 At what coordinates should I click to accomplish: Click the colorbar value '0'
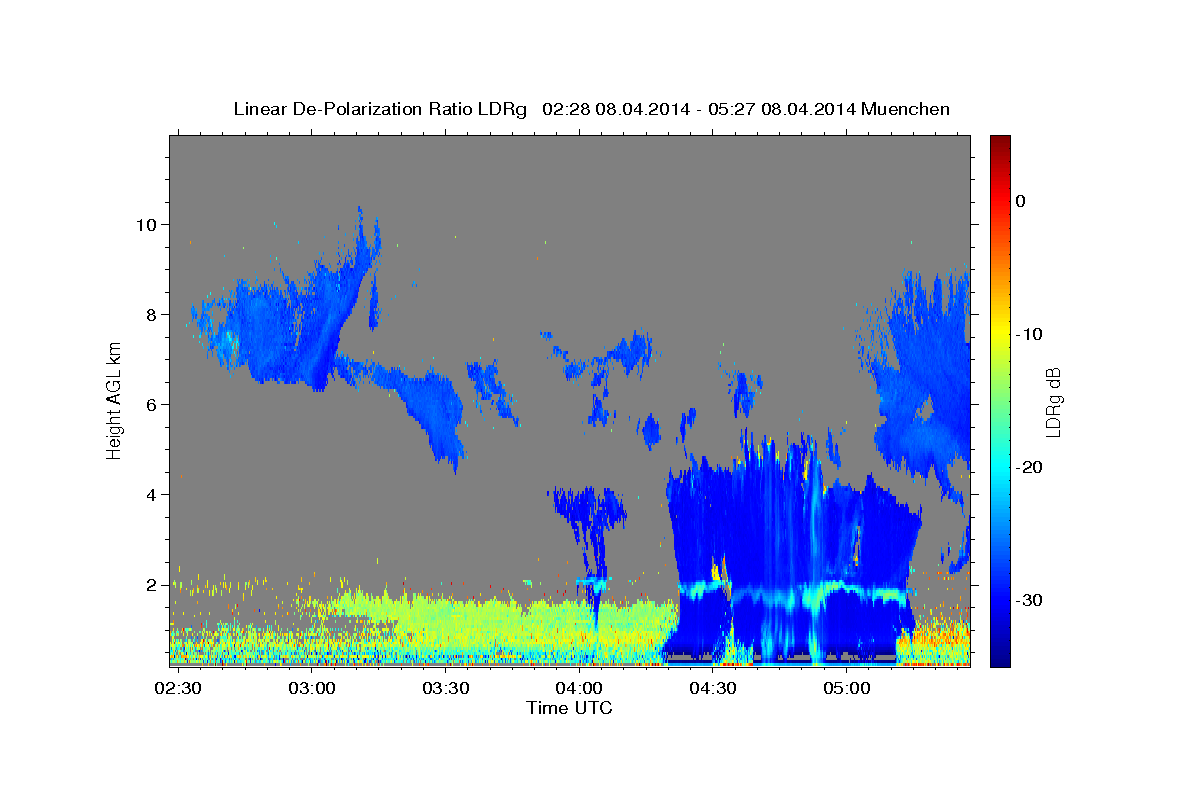[x=1021, y=201]
